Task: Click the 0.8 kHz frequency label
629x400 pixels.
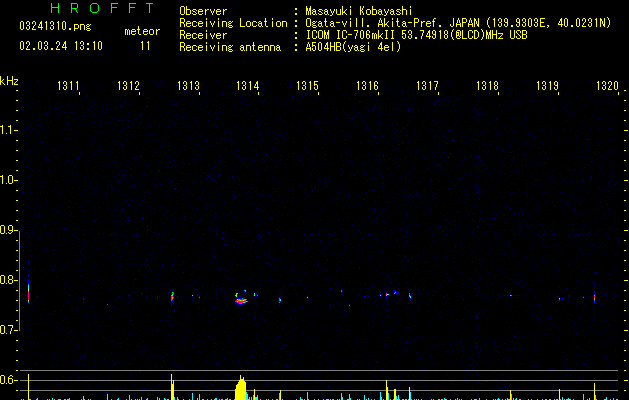Action: tap(8, 280)
